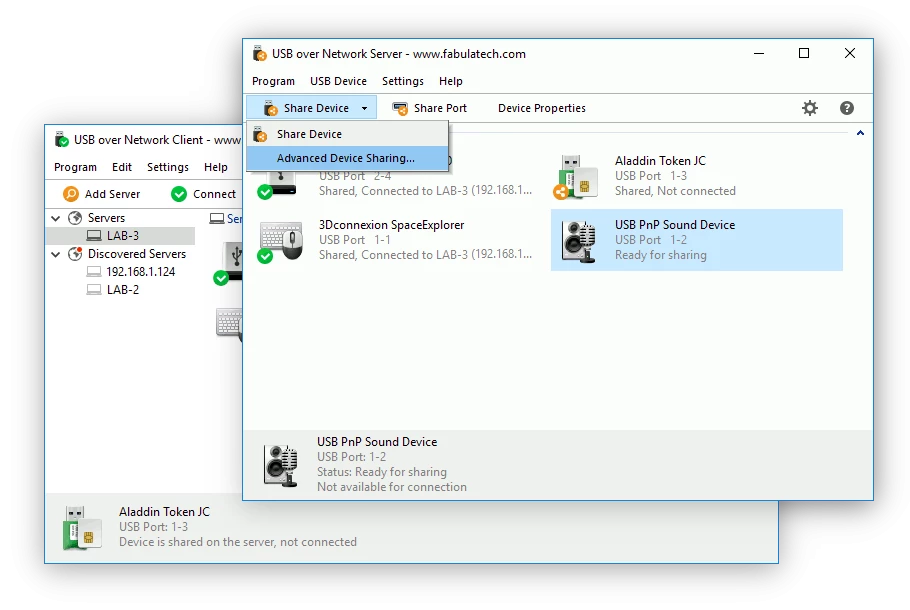This screenshot has height=610, width=910.
Task: Choose Share Device from the dropdown menu
Action: pyautogui.click(x=348, y=134)
